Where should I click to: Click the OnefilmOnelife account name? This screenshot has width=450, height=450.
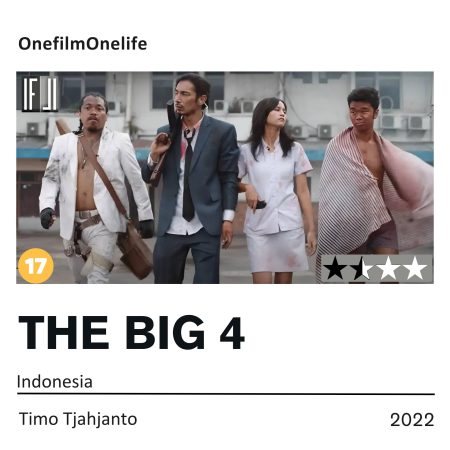(83, 44)
